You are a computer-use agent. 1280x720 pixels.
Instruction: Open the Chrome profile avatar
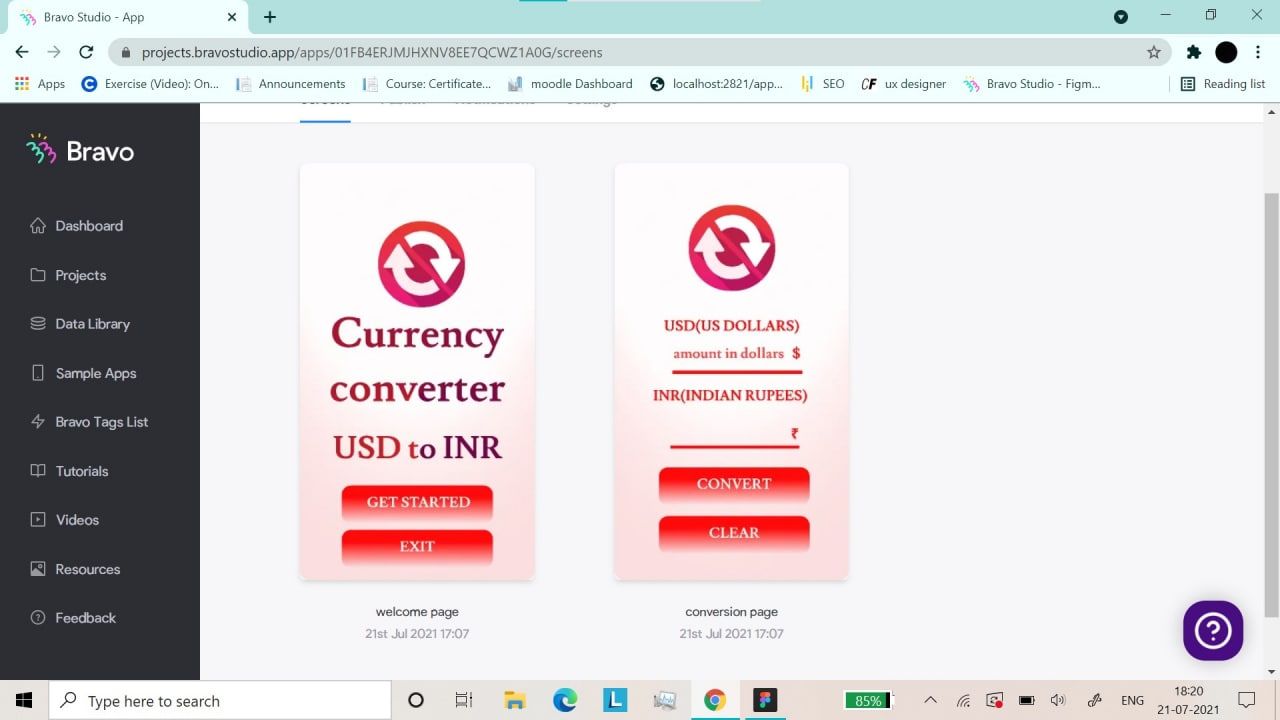1226,52
